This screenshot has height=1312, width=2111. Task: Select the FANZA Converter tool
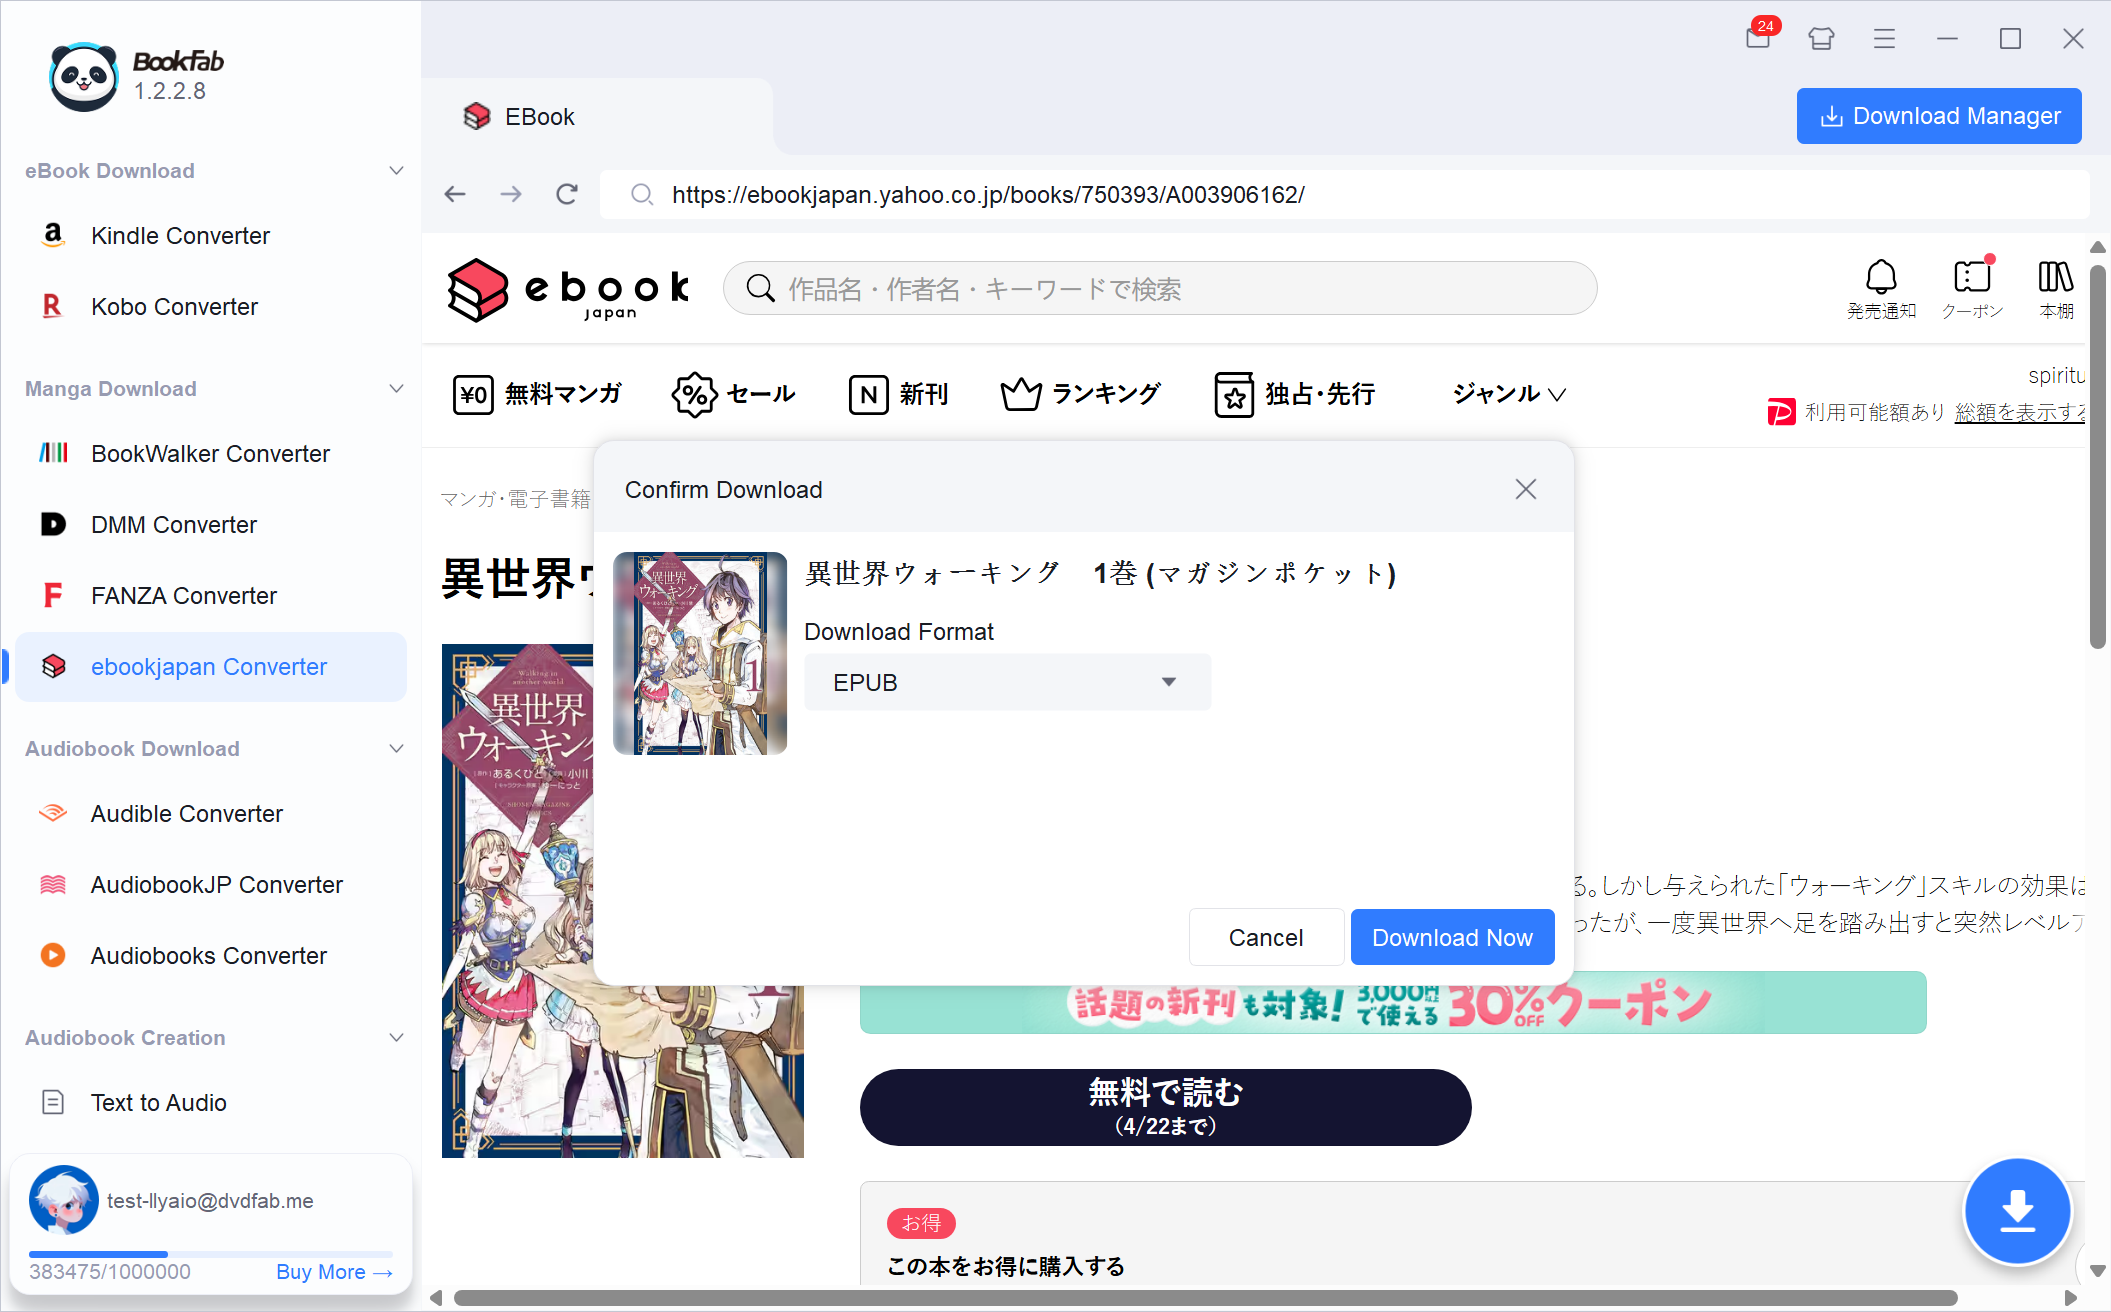[183, 595]
